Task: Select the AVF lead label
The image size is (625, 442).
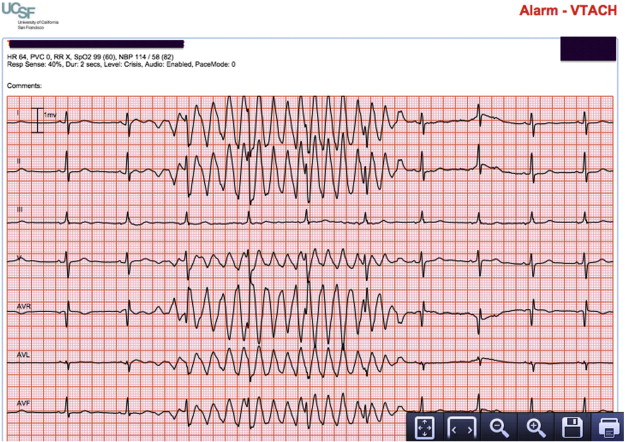Action: click(23, 403)
